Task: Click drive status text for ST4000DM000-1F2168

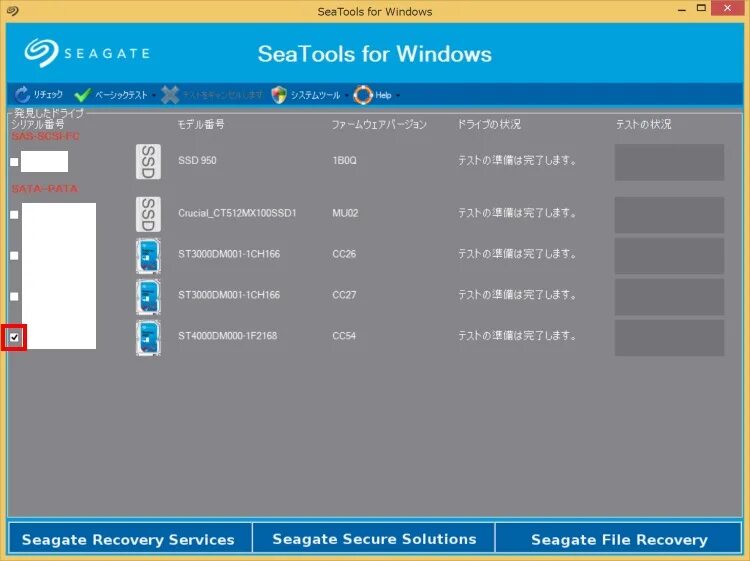Action: (517, 336)
